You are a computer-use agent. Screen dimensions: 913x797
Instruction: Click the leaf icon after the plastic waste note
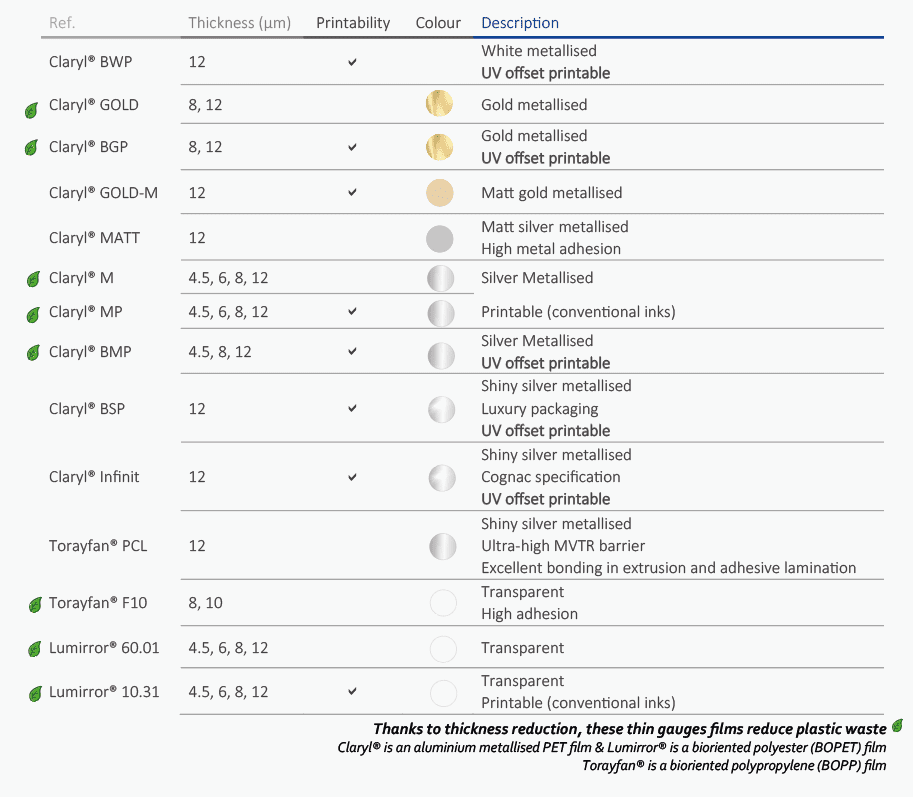click(x=897, y=725)
